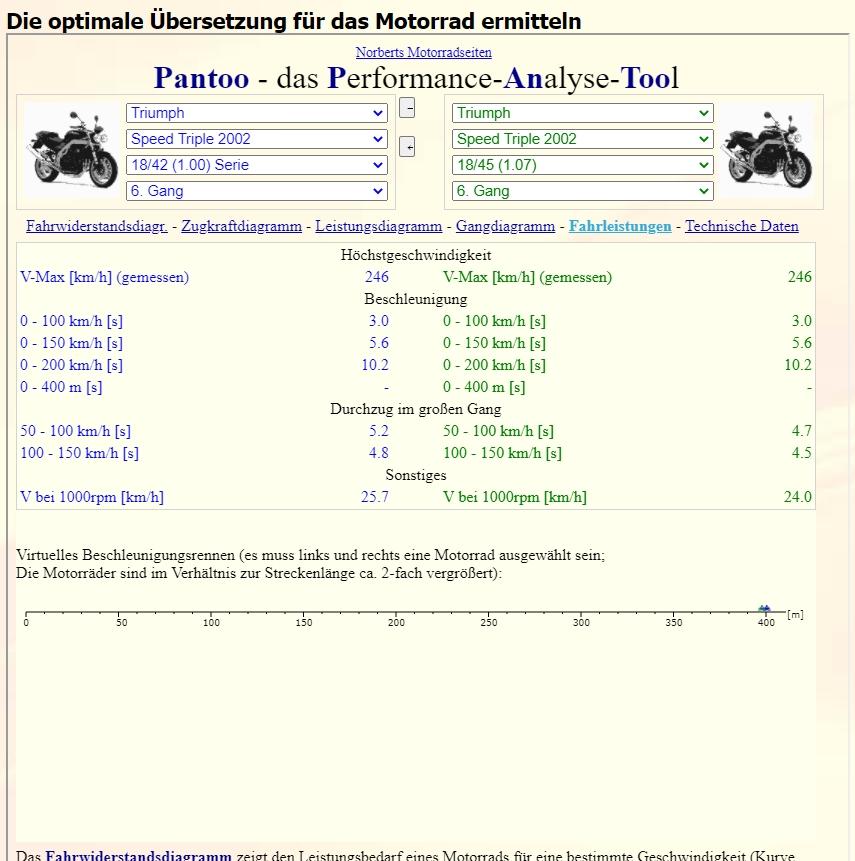Open the Technische Daten view
855x861 pixels.
741,226
